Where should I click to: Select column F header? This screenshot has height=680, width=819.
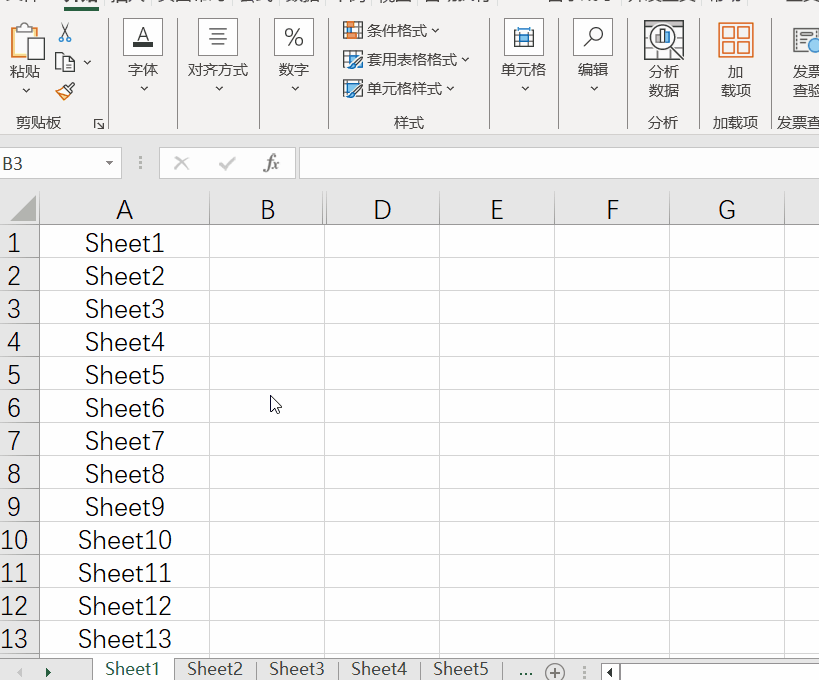point(612,209)
